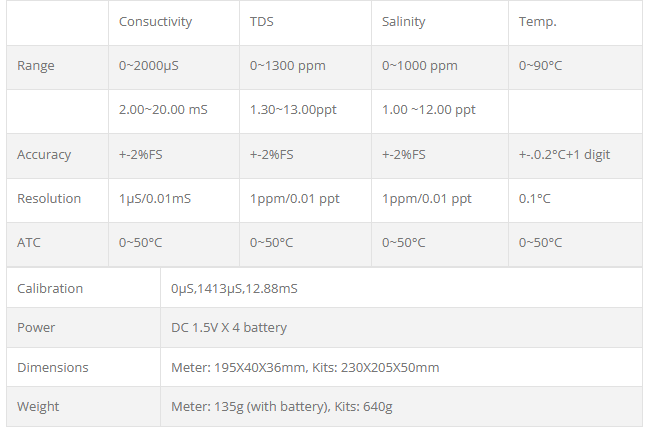Click the 1.00 ~12.00 ppt salinity cell
649x434 pixels.
428,110
